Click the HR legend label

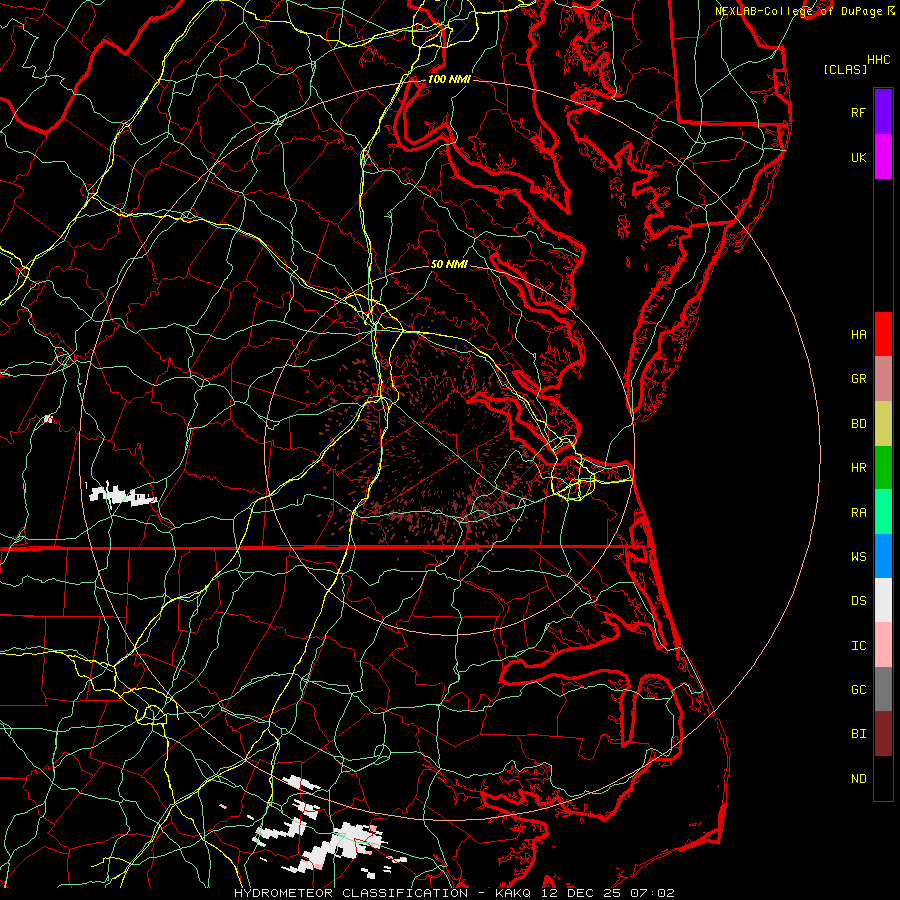858,468
